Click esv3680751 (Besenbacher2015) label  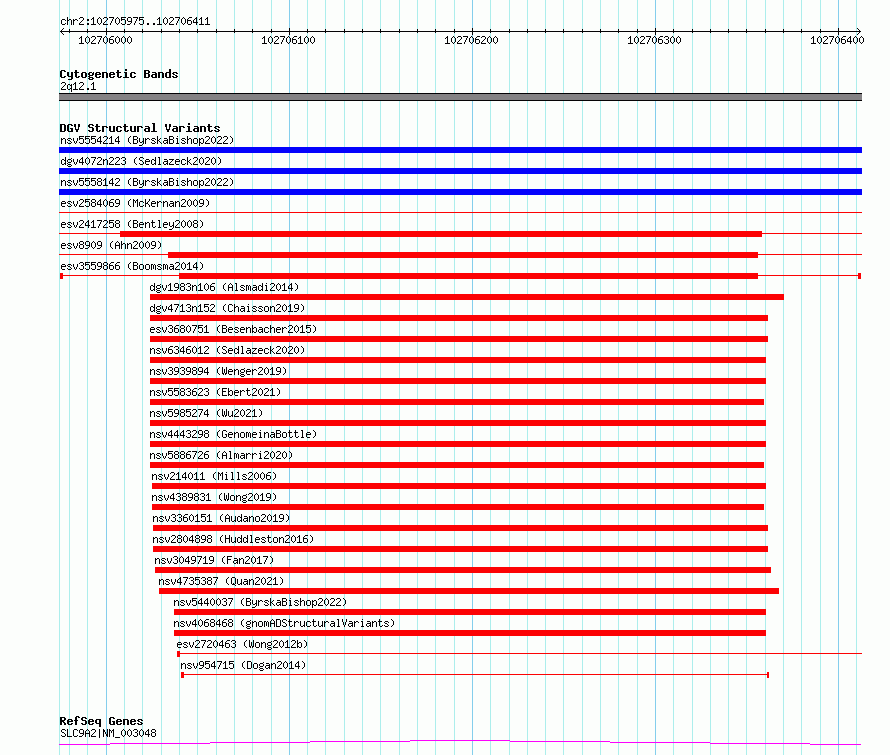tap(233, 329)
